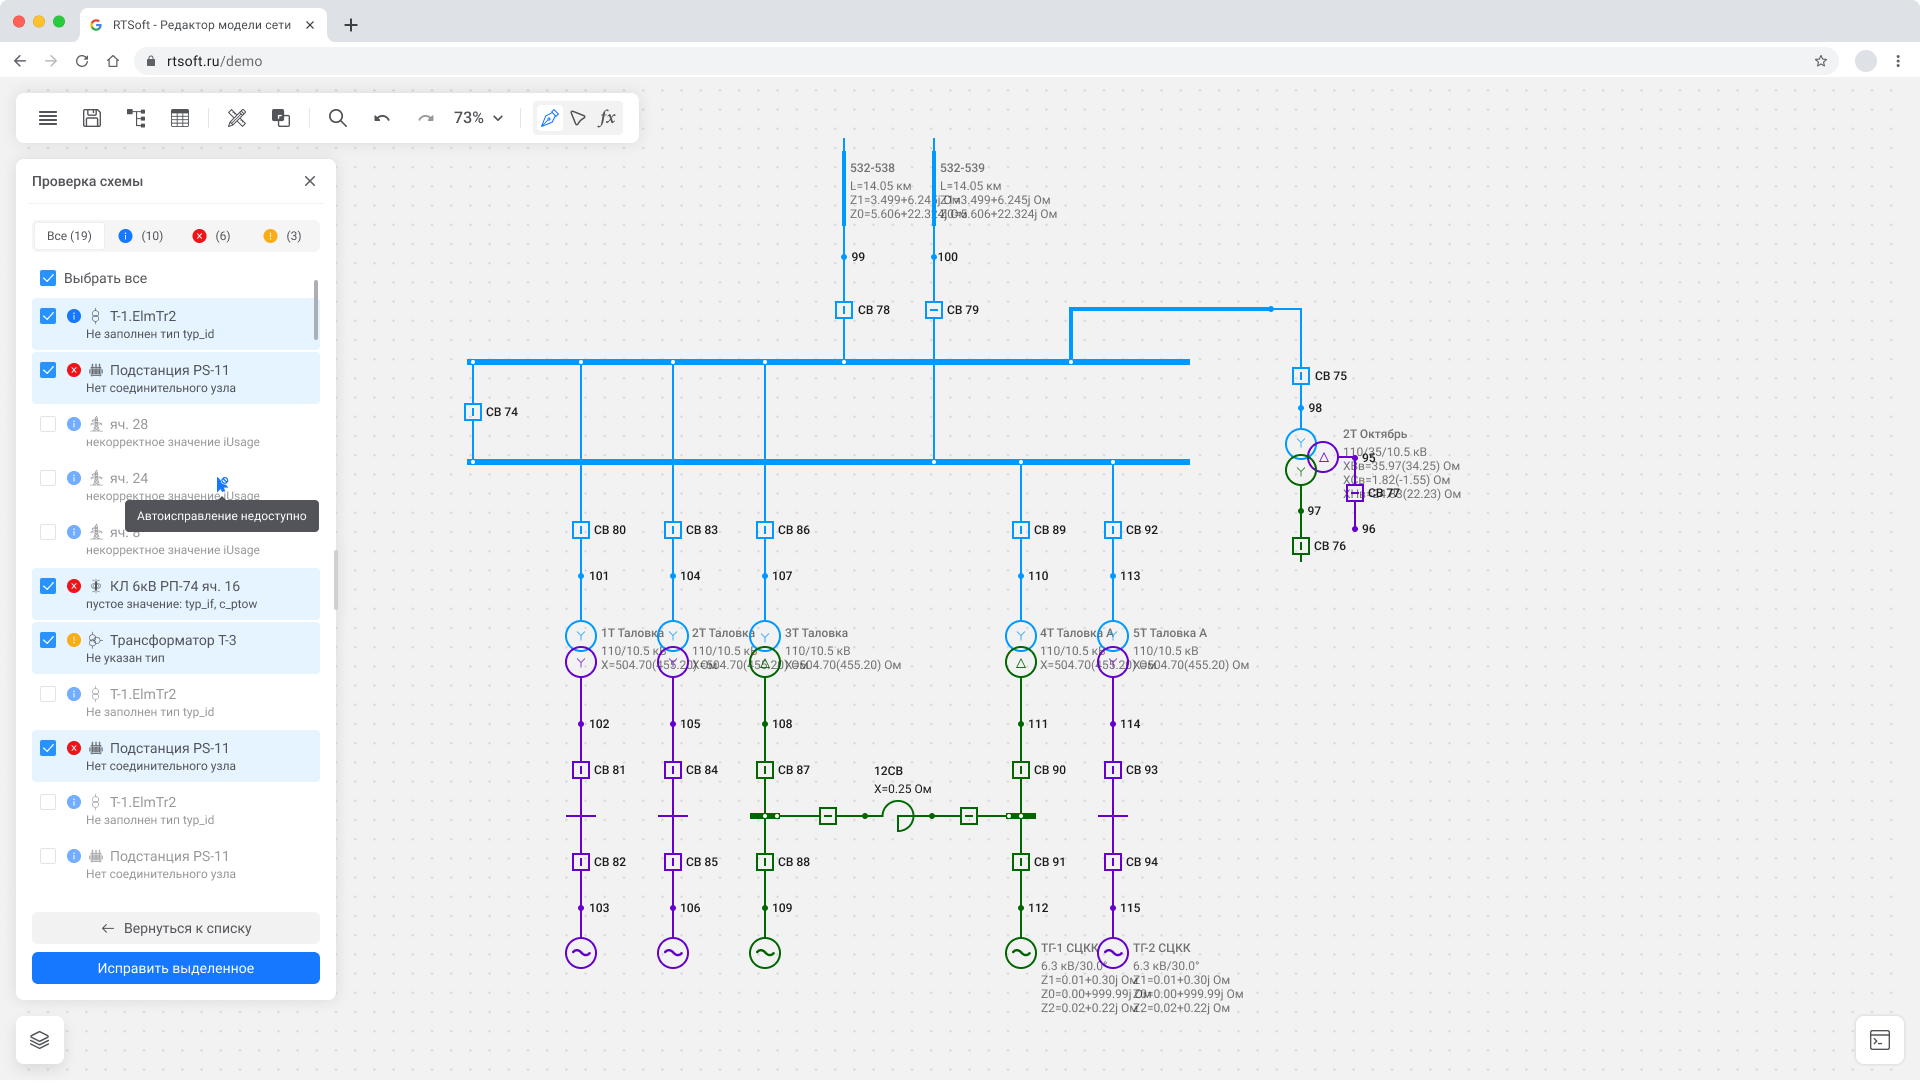Select bus coupler breaker CB 74
The height and width of the screenshot is (1086, 1920).
(x=473, y=412)
